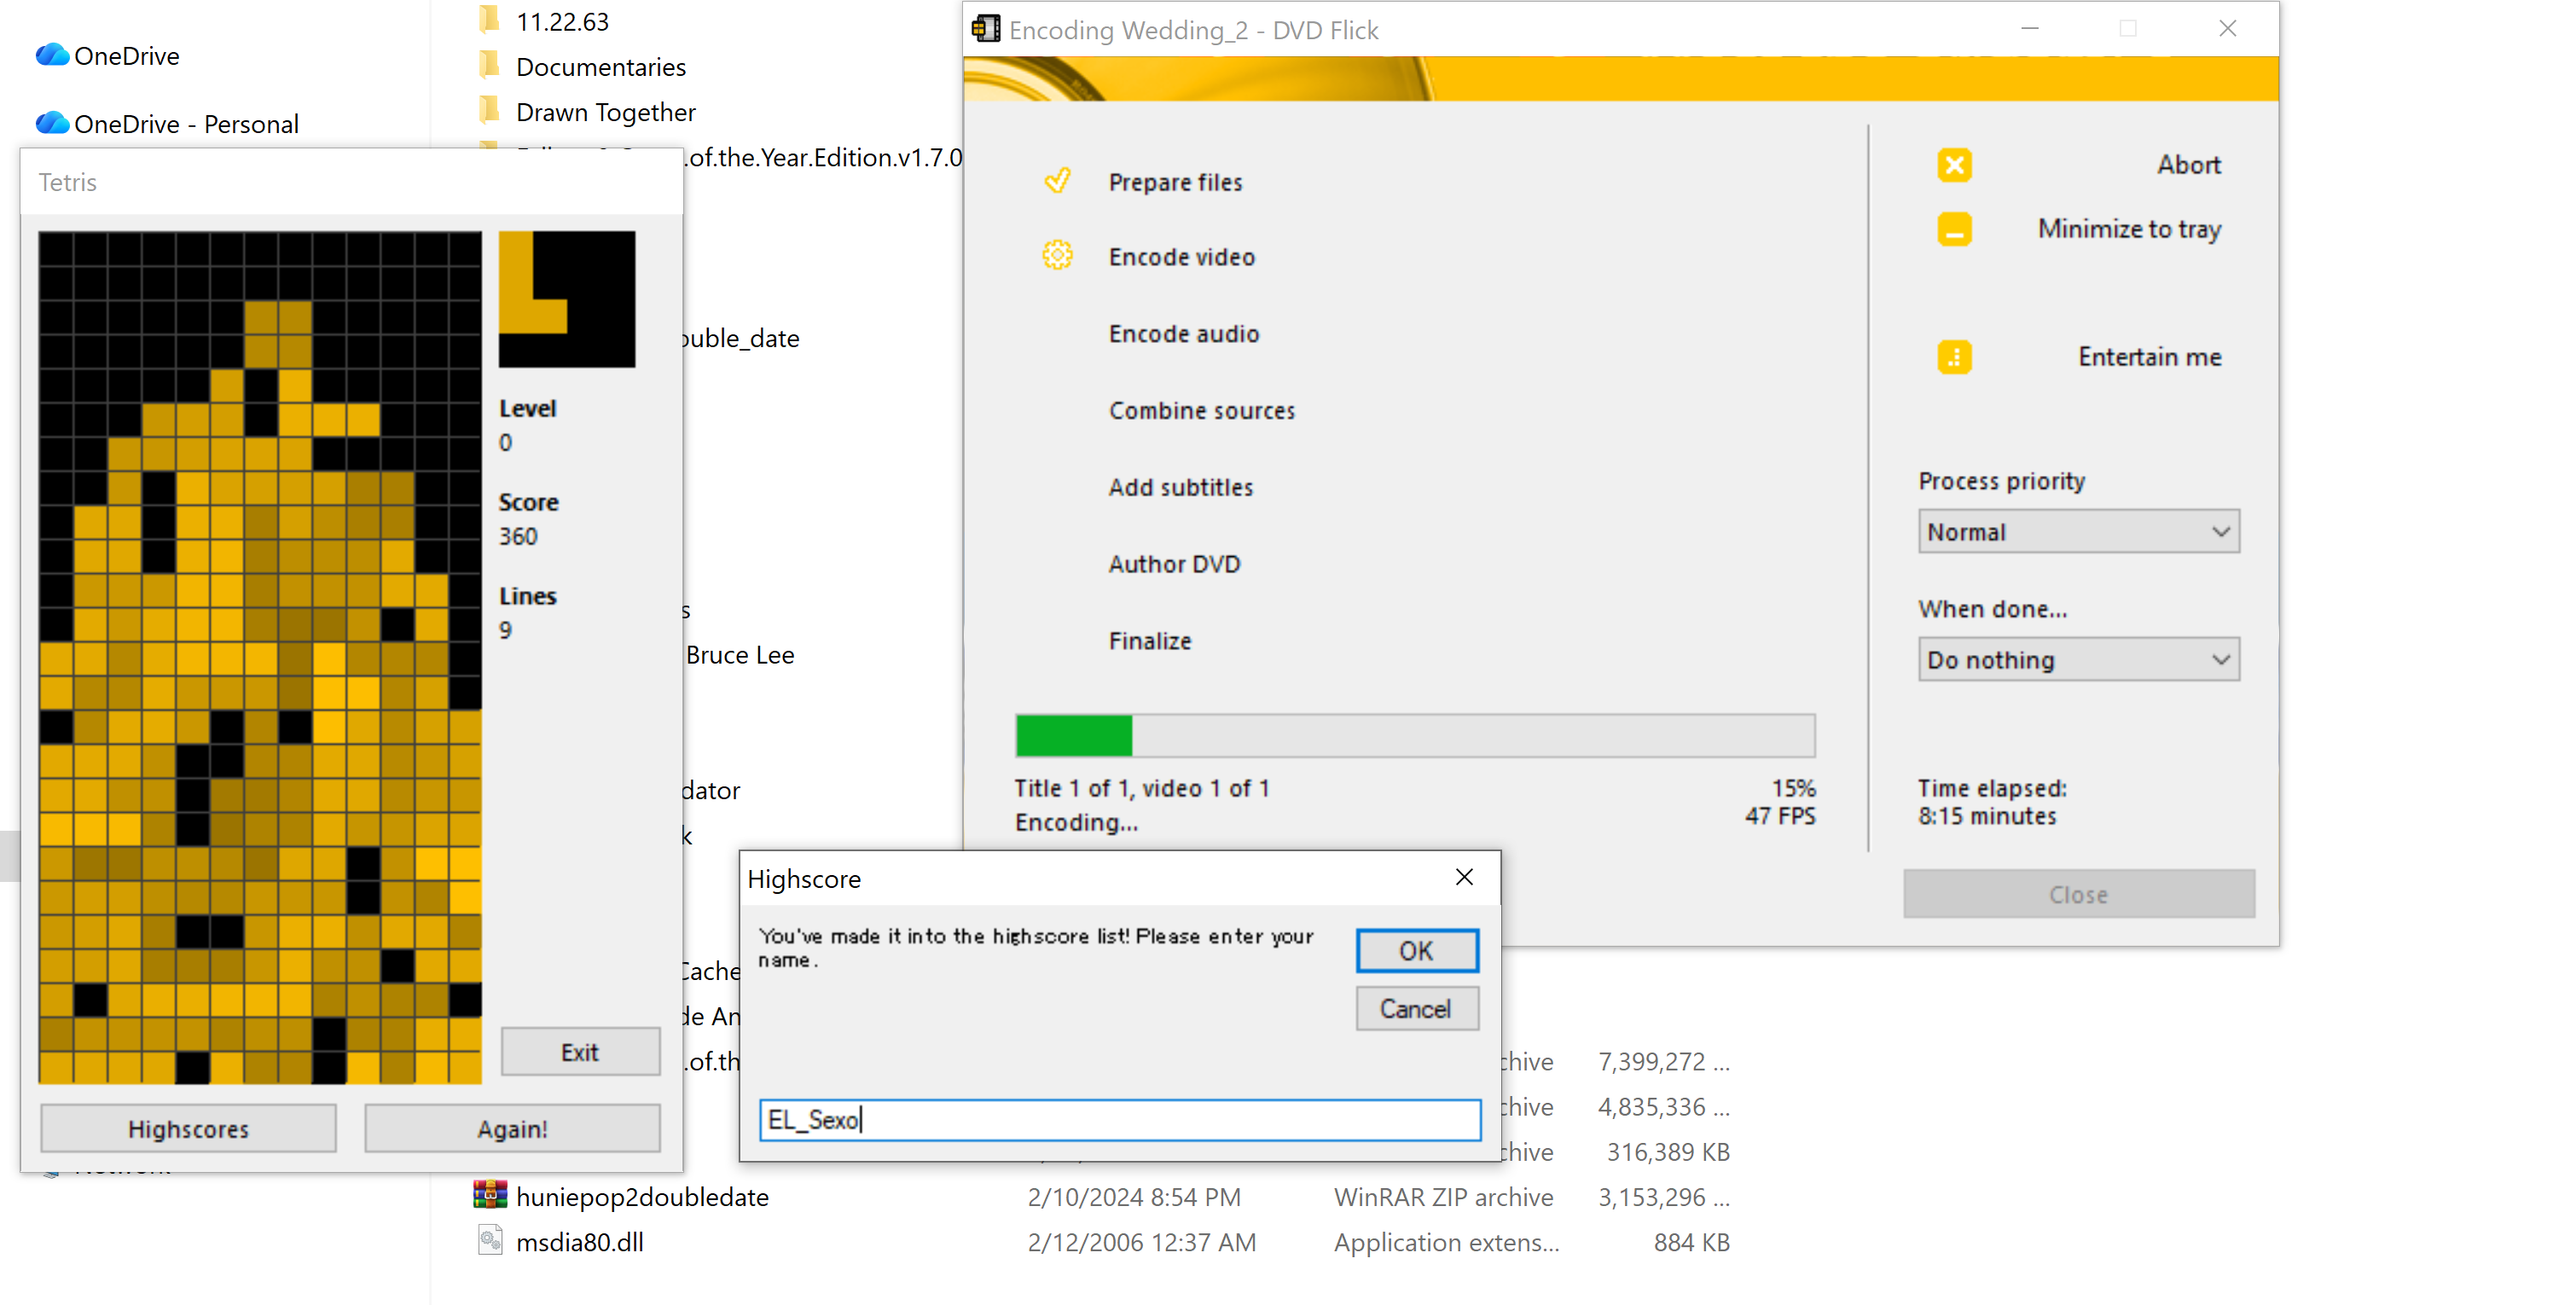Open the Tetris Highscores list

(x=188, y=1128)
